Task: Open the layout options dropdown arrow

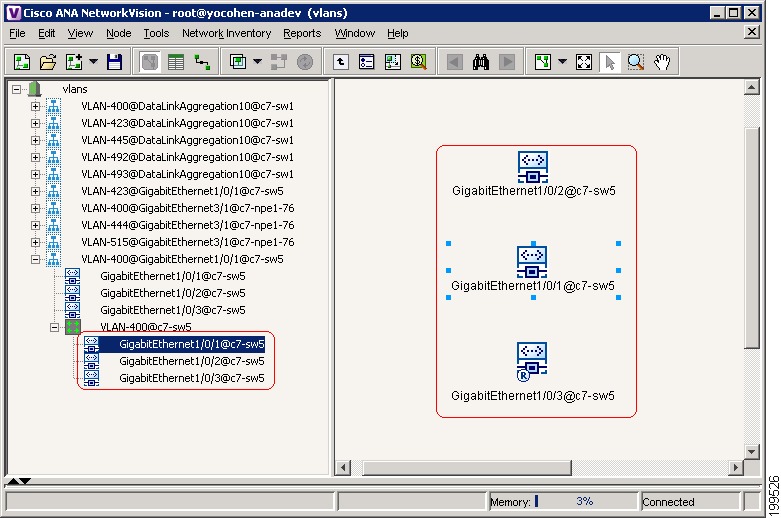Action: pos(562,62)
